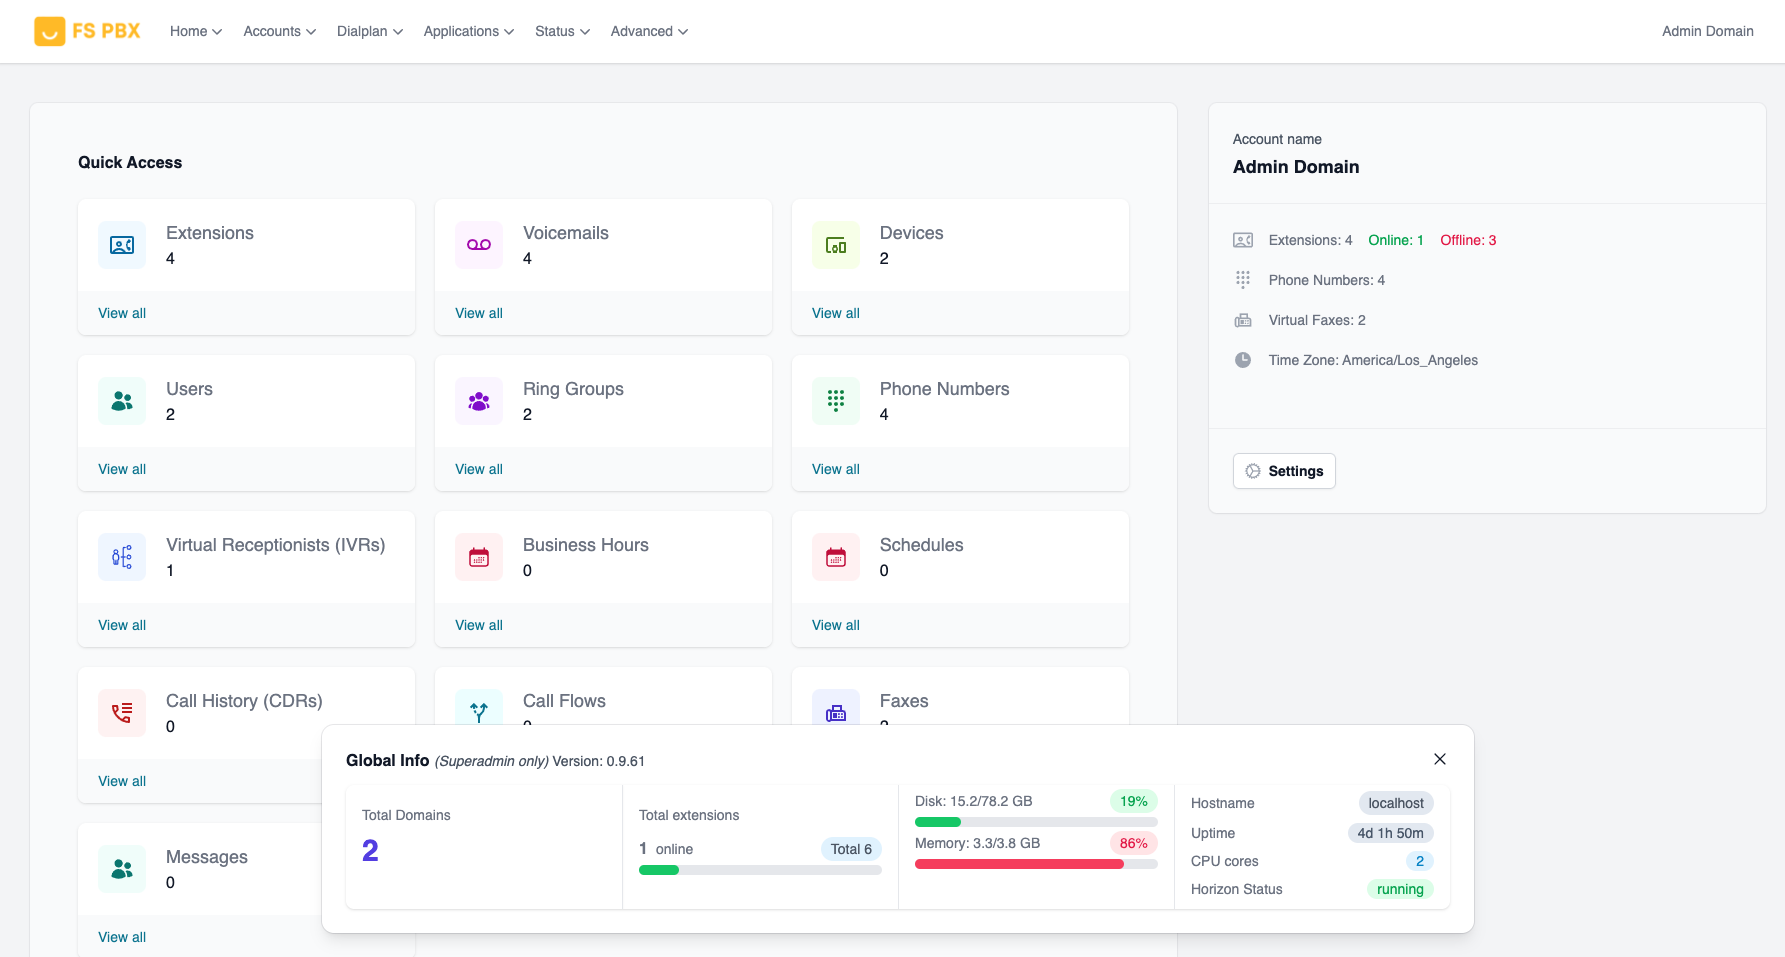Open Virtual Receptionists via its IVR icon
The width and height of the screenshot is (1785, 957).
point(121,556)
